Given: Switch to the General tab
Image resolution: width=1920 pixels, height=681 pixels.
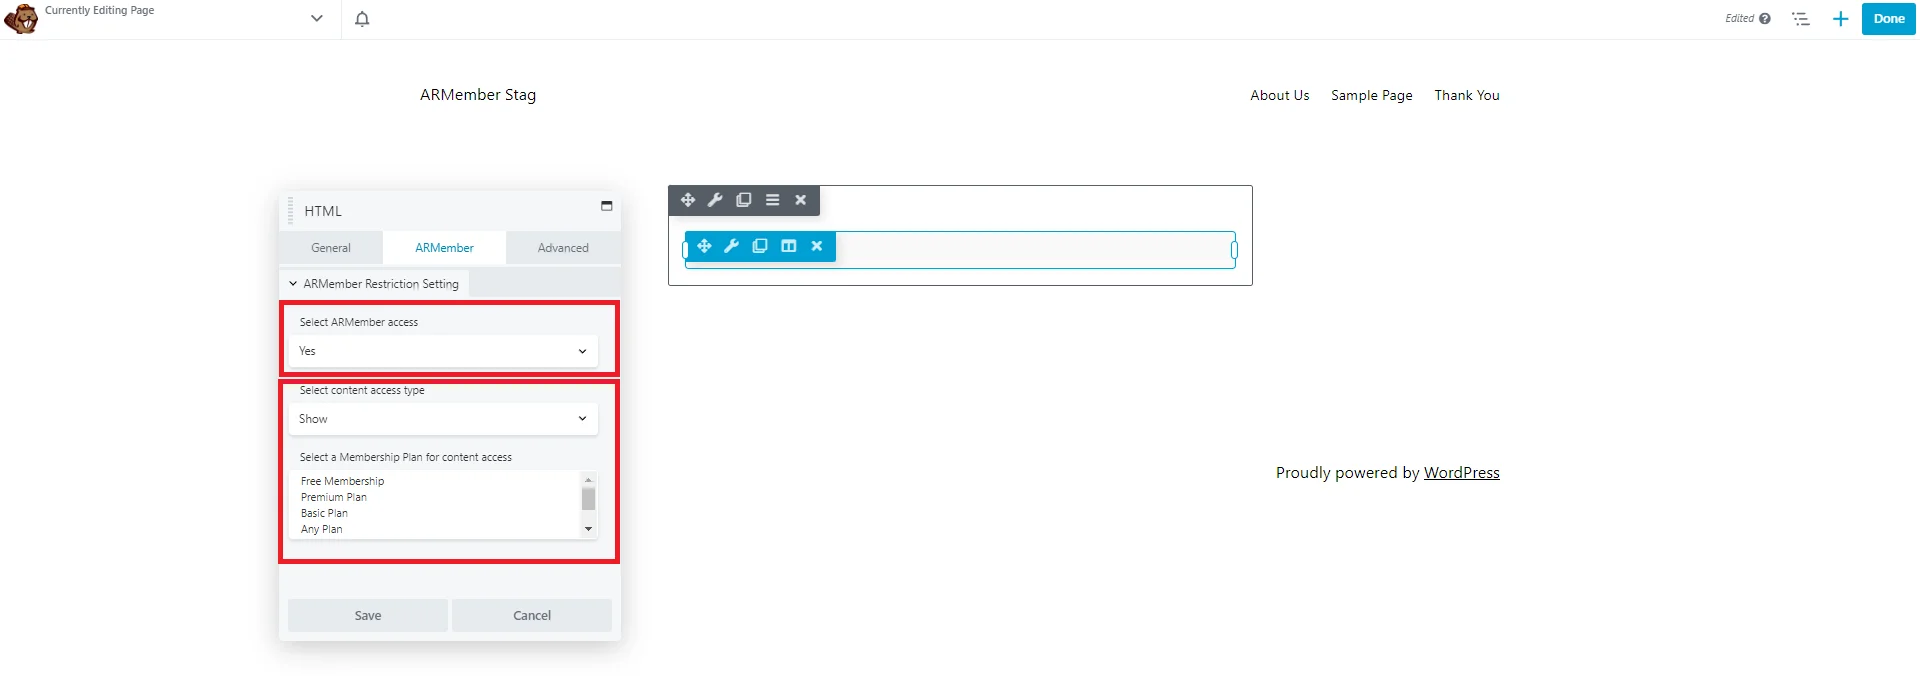Looking at the screenshot, I should point(330,248).
